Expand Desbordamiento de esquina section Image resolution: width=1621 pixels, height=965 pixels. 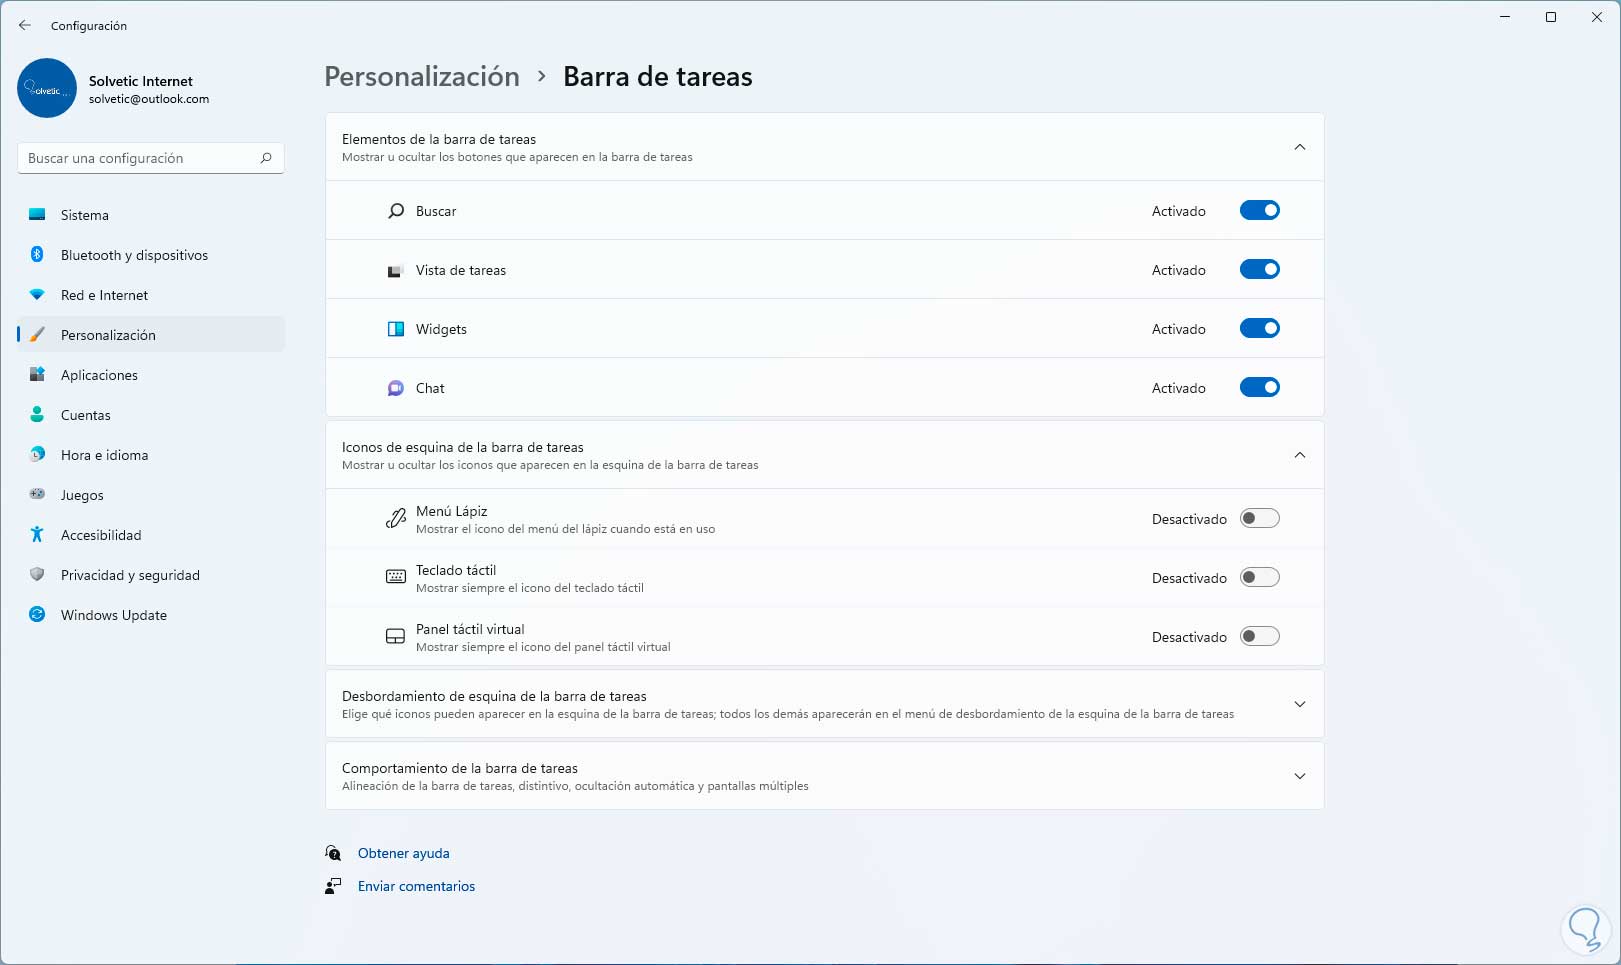1299,704
